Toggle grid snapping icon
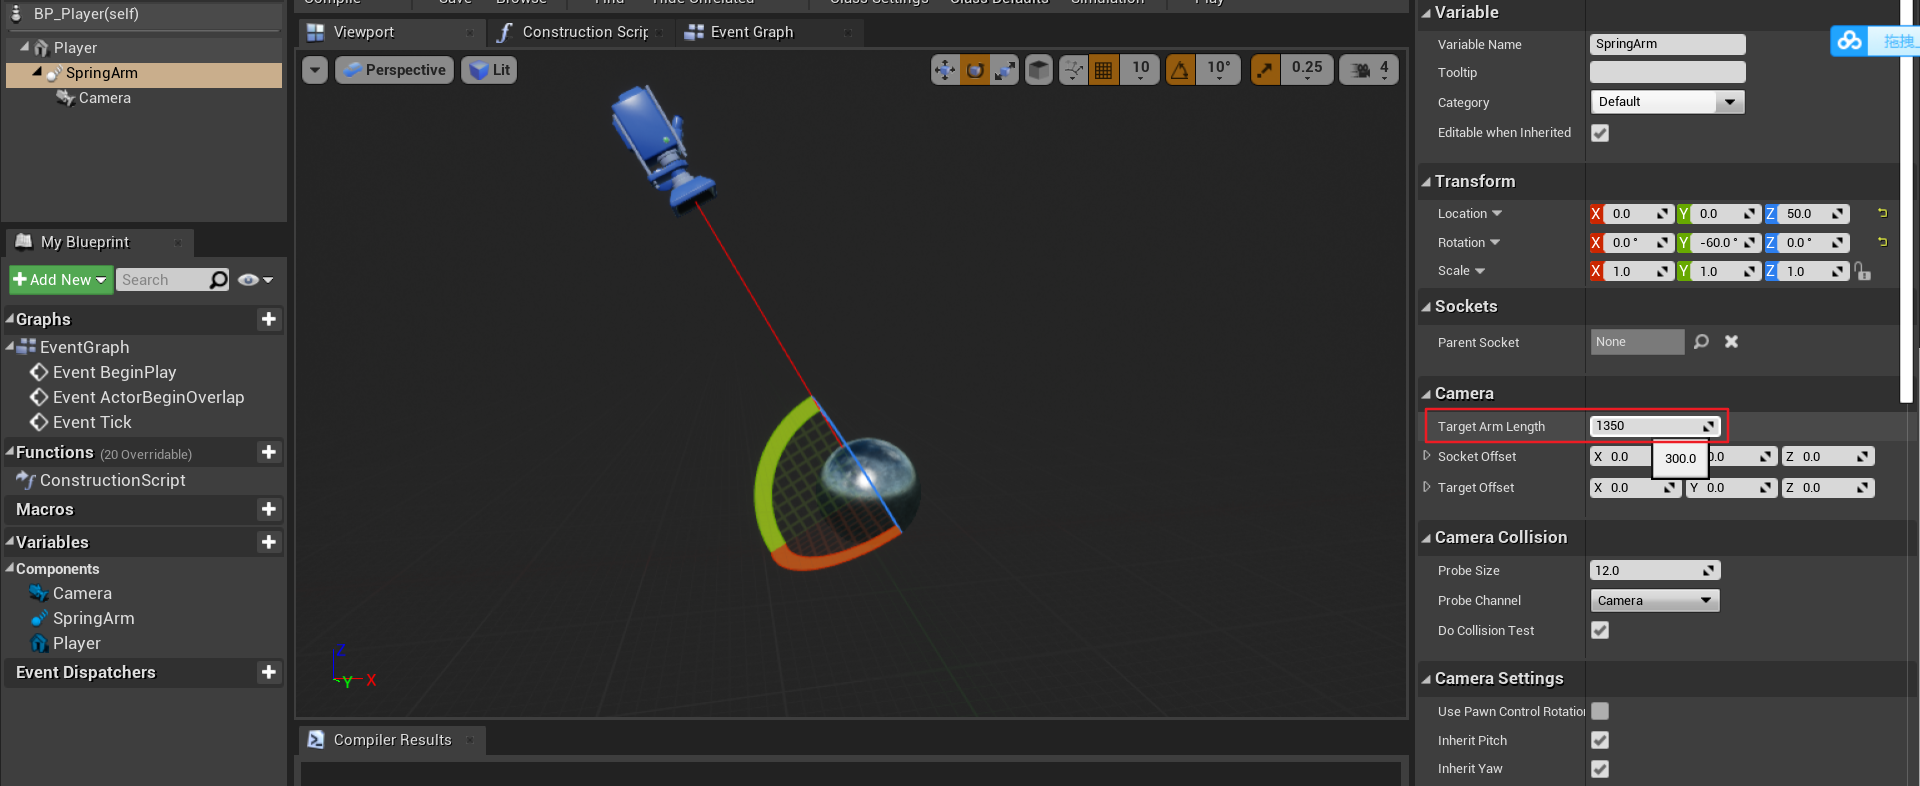This screenshot has width=1920, height=786. (x=1104, y=70)
